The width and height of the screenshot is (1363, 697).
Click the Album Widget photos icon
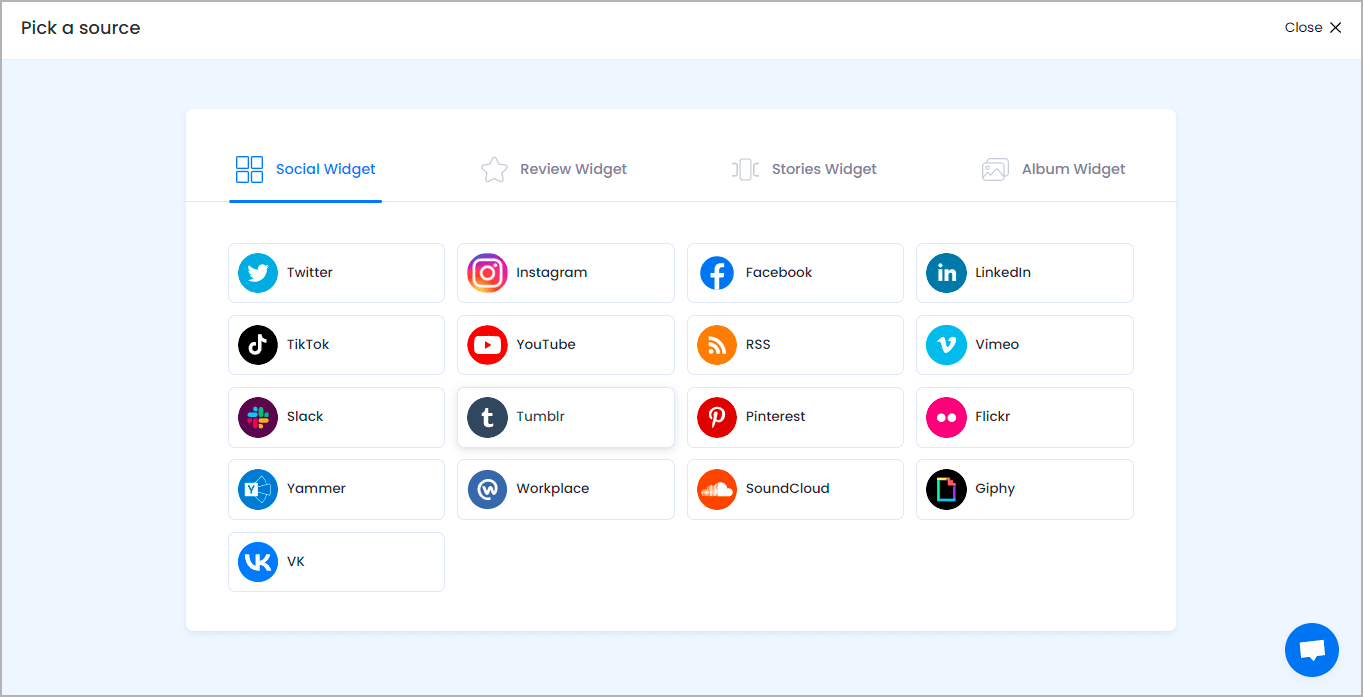[995, 169]
